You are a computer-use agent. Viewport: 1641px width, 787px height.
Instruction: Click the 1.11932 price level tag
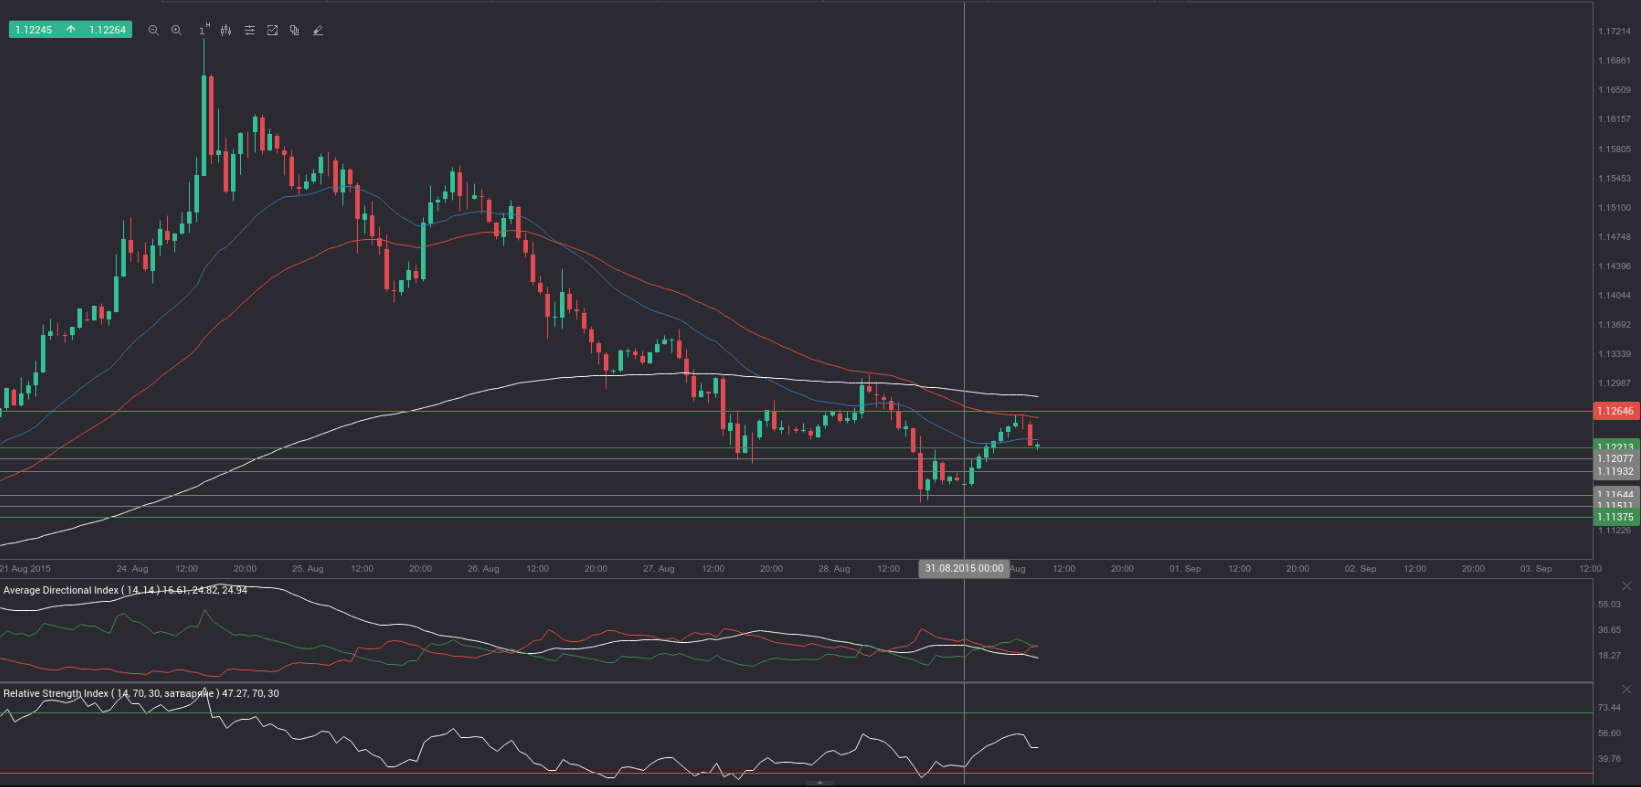(1614, 471)
